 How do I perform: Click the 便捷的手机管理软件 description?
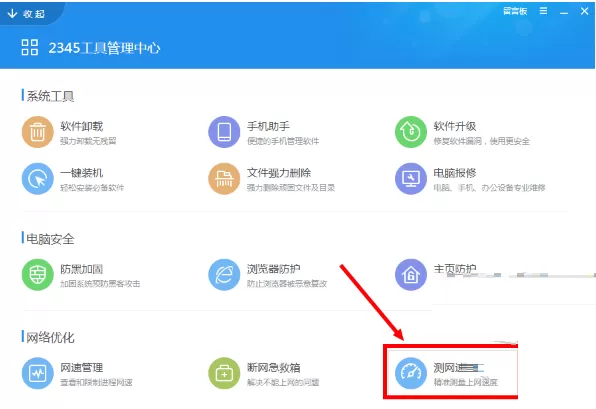pyautogui.click(x=283, y=141)
